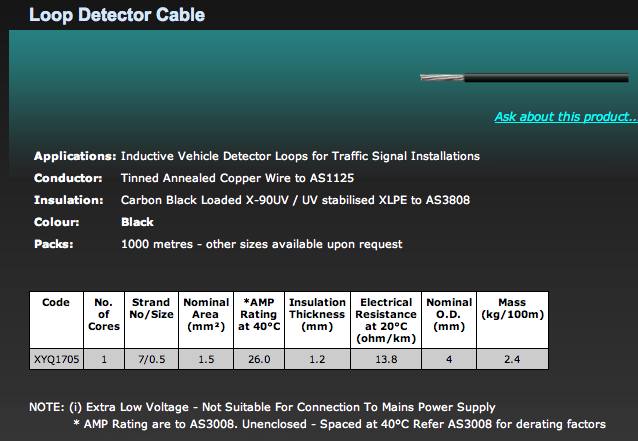The width and height of the screenshot is (638, 441).
Task: Click the "Mass (kg/100m)" column header
Action: 511,309
